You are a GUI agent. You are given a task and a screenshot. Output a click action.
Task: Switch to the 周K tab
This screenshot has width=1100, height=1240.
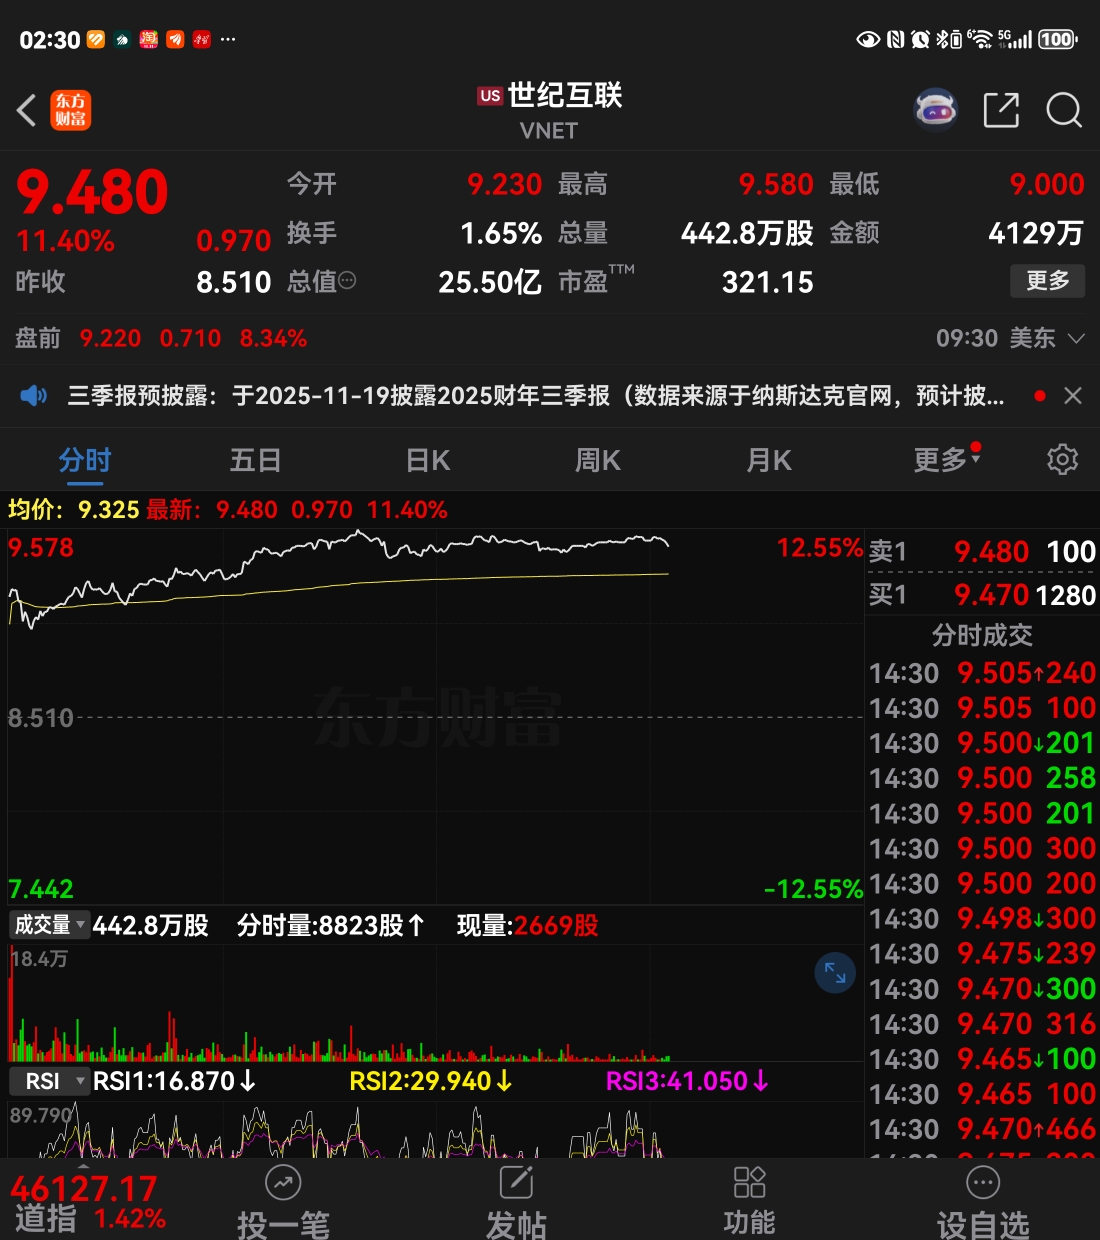click(598, 460)
